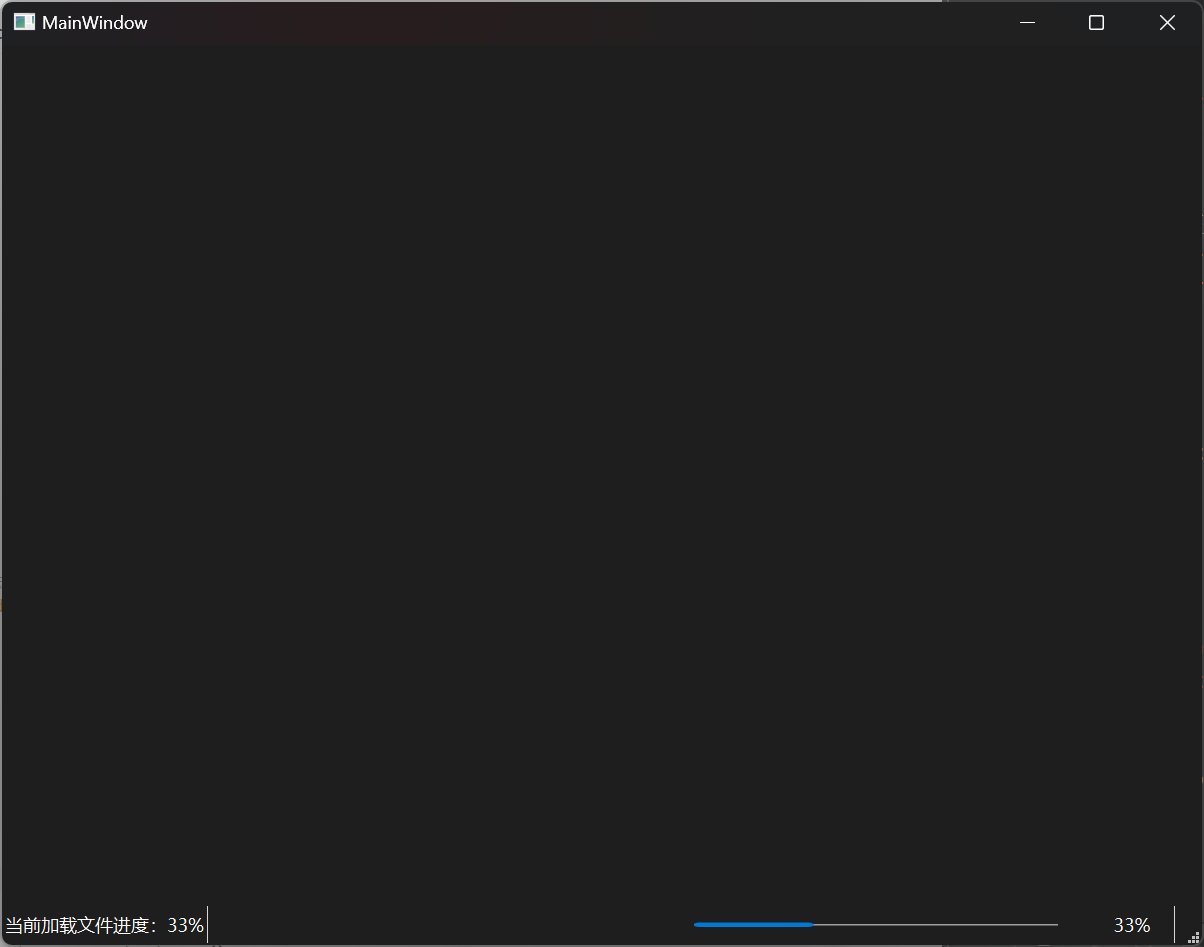Screen dimensions: 1204x947
Task: Click the MainWindow app icon in title bar
Action: [24, 22]
